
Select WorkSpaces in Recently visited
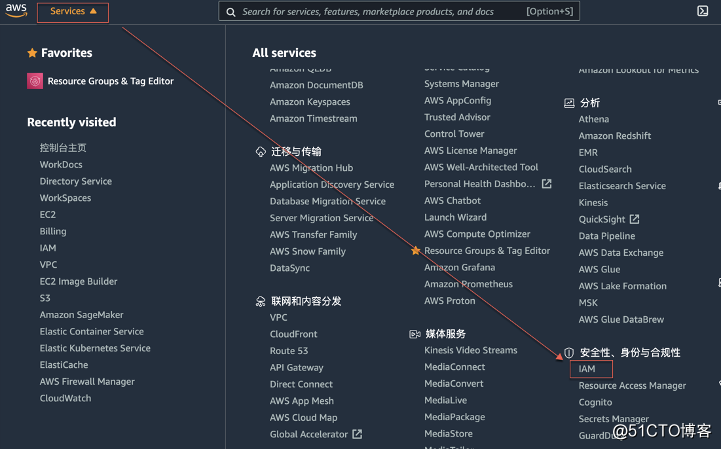coord(65,198)
